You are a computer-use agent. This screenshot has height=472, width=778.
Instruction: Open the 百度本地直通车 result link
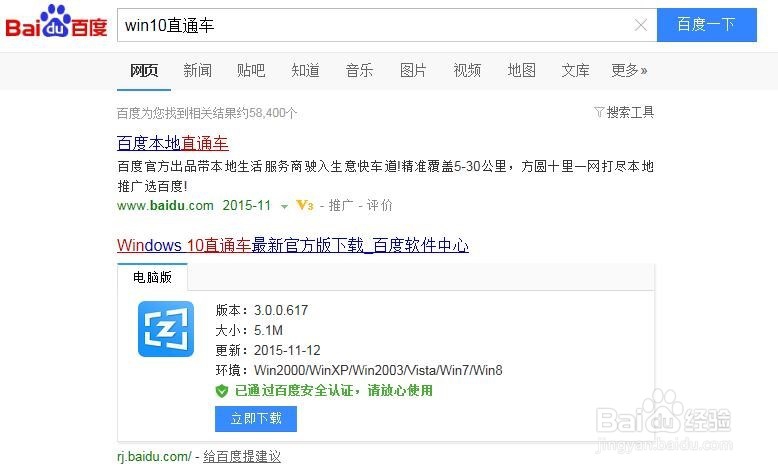(173, 143)
